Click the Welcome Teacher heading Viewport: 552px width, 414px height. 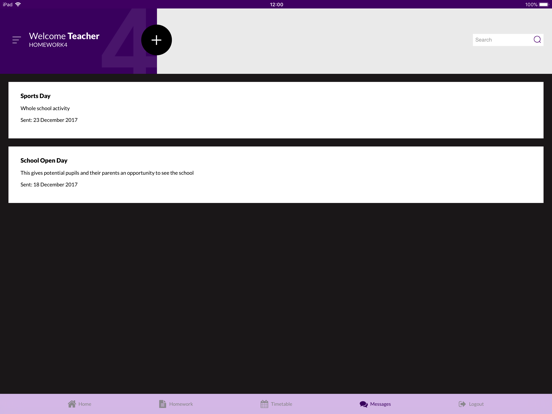coord(64,36)
